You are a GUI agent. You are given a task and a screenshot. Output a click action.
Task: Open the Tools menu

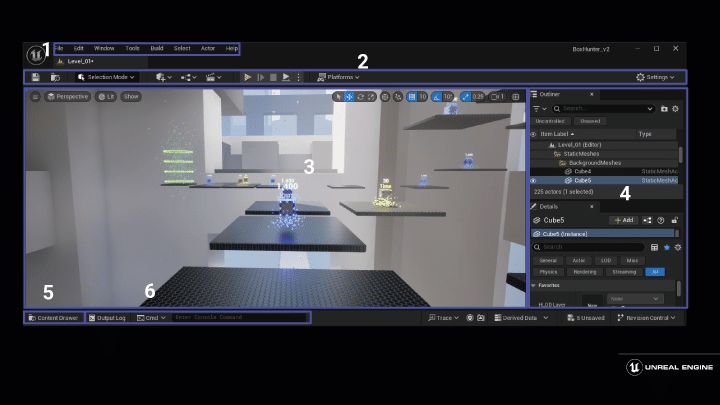pos(132,48)
